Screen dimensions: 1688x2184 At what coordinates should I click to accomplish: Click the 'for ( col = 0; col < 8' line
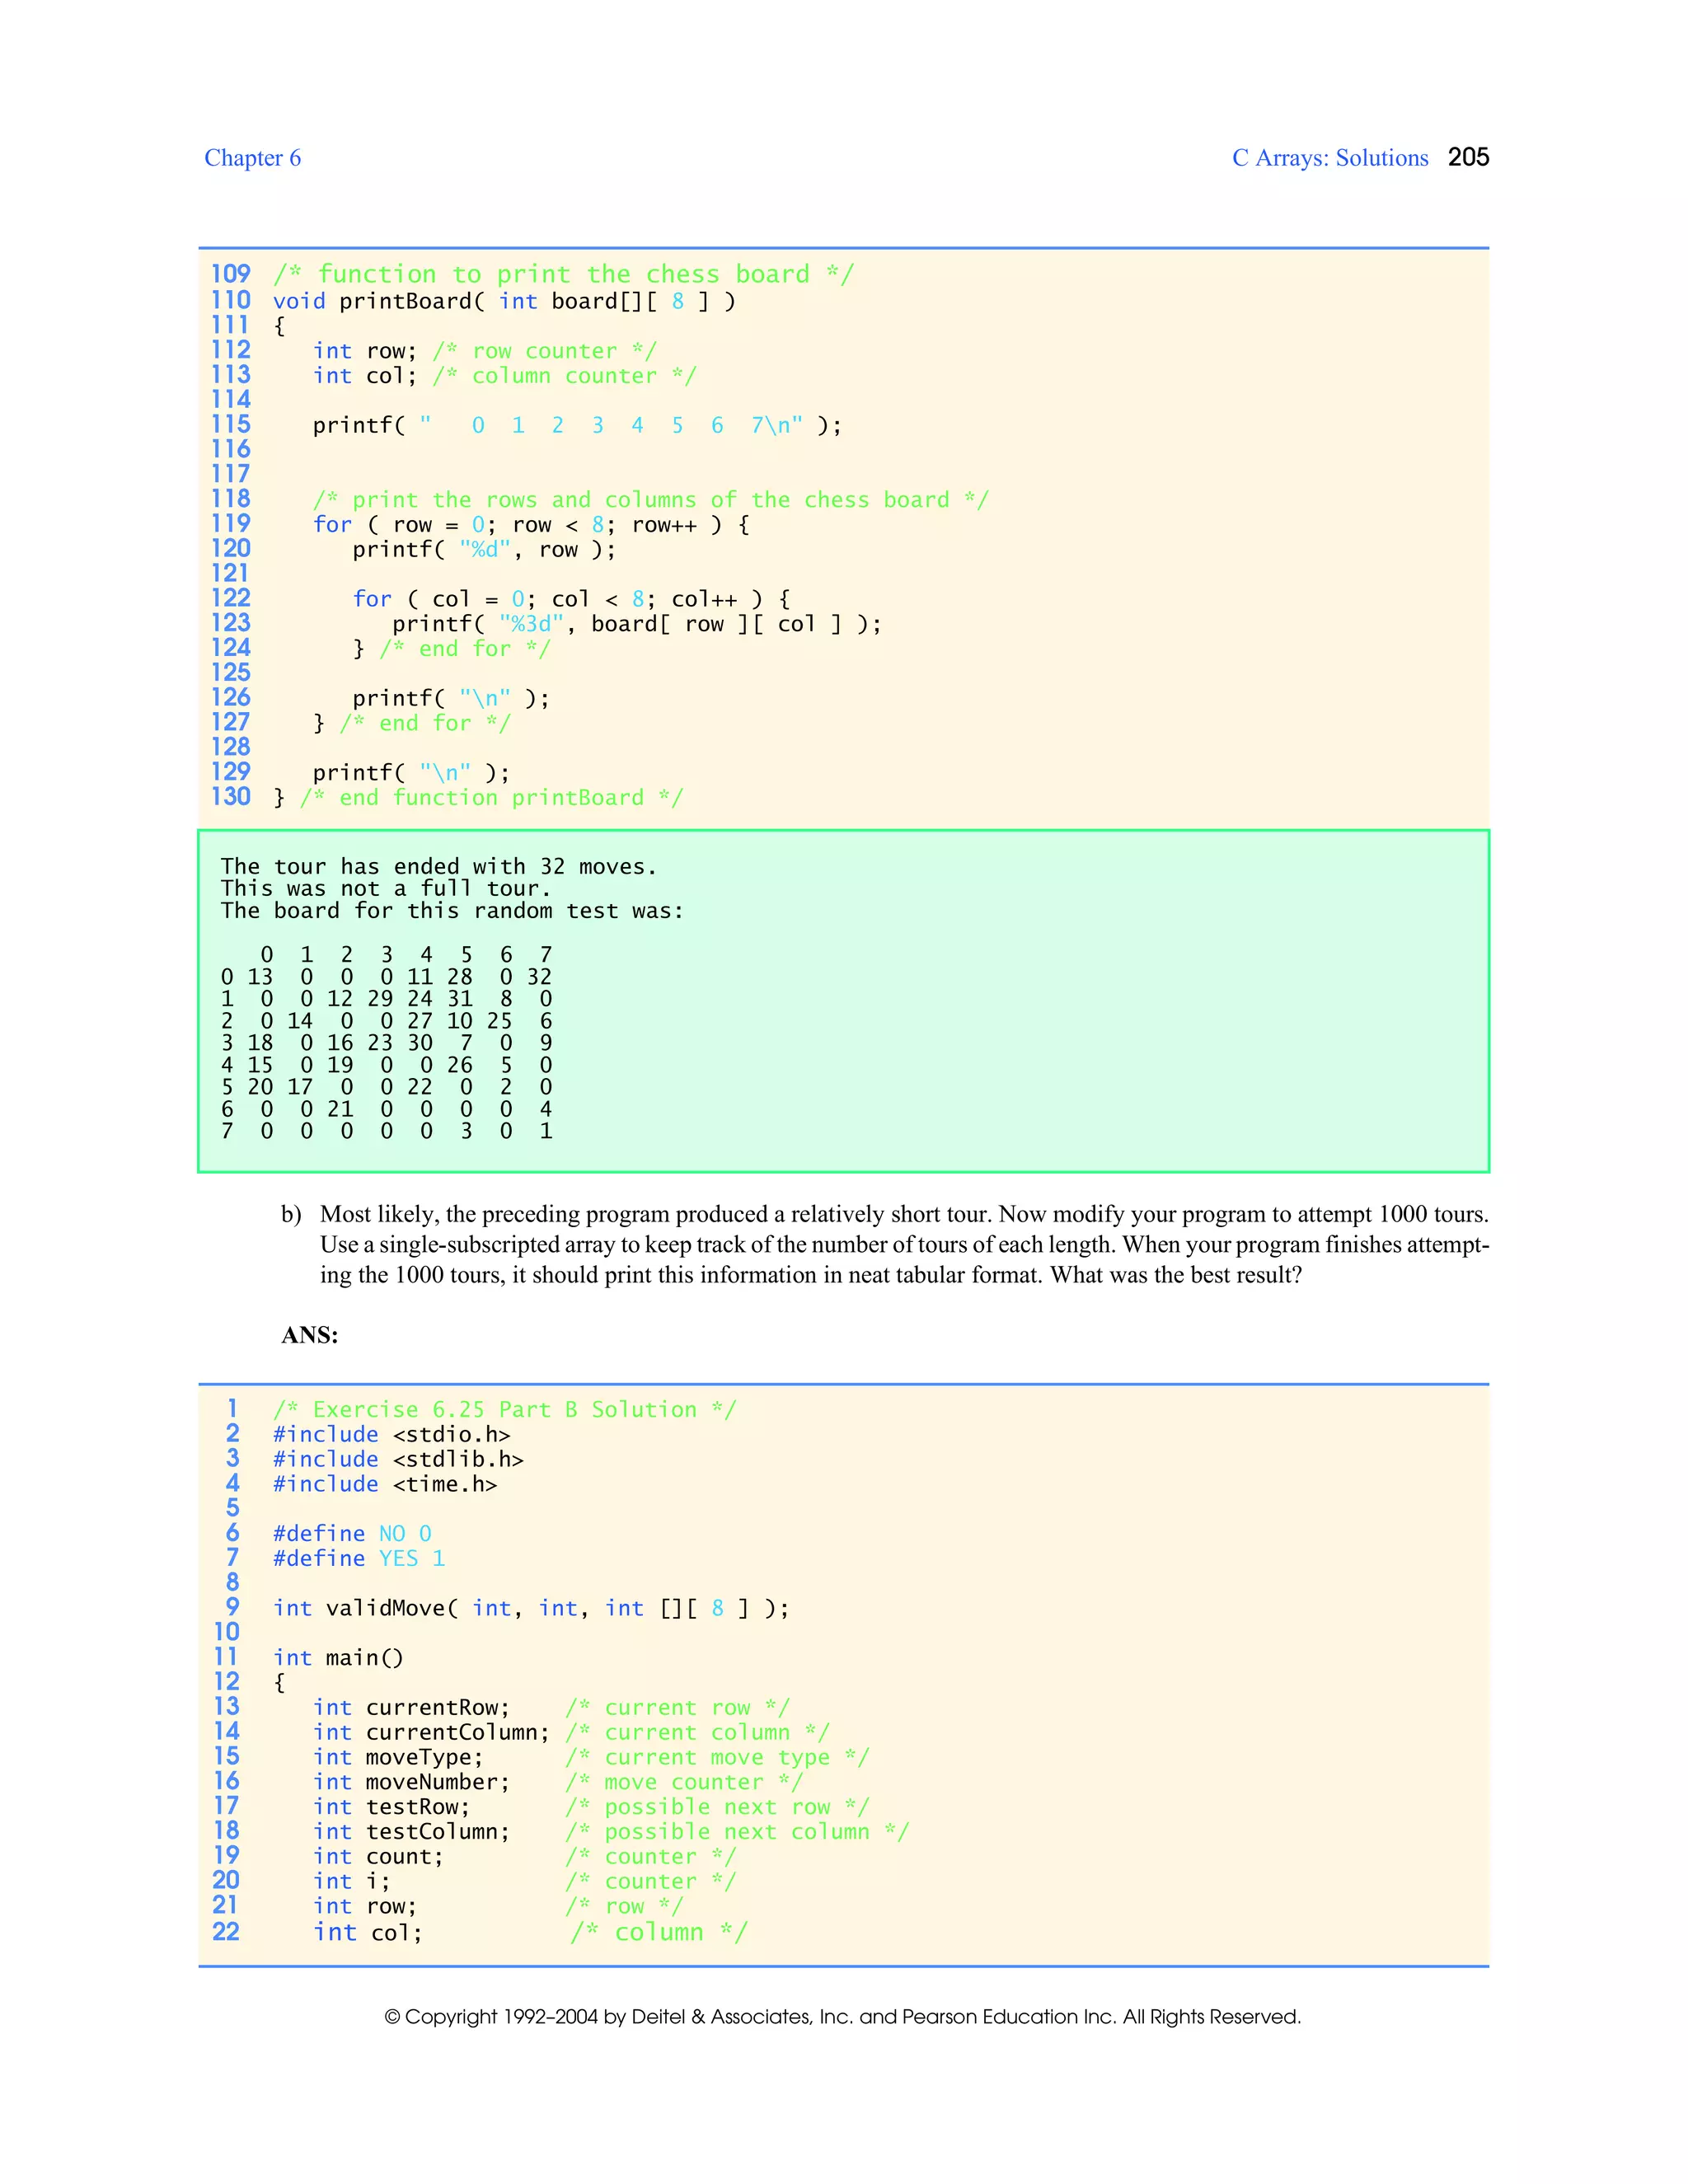[571, 599]
